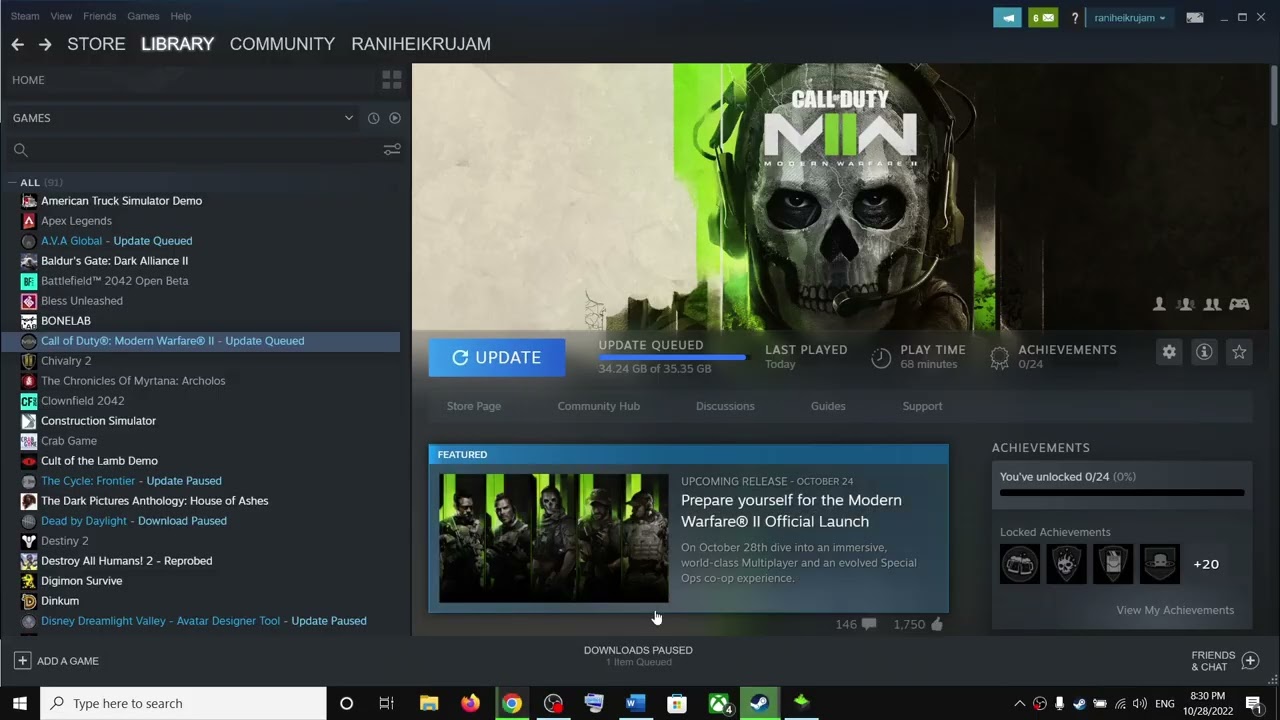The height and width of the screenshot is (720, 1280).
Task: Open File Explorer from the taskbar
Action: pyautogui.click(x=429, y=703)
